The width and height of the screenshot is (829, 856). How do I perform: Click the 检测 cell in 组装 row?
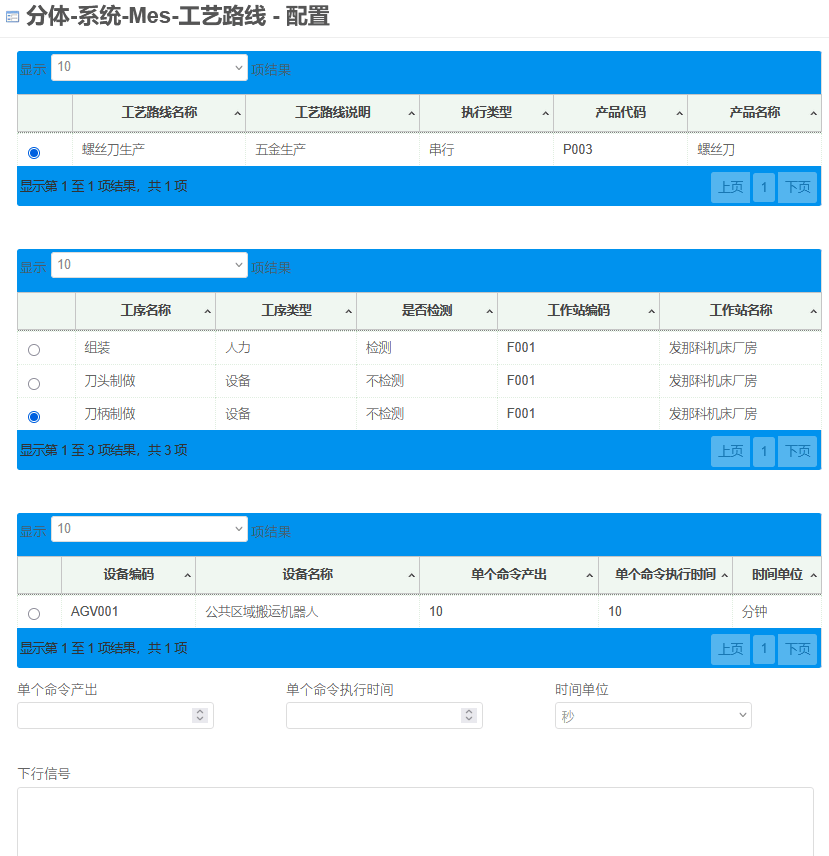pyautogui.click(x=427, y=348)
